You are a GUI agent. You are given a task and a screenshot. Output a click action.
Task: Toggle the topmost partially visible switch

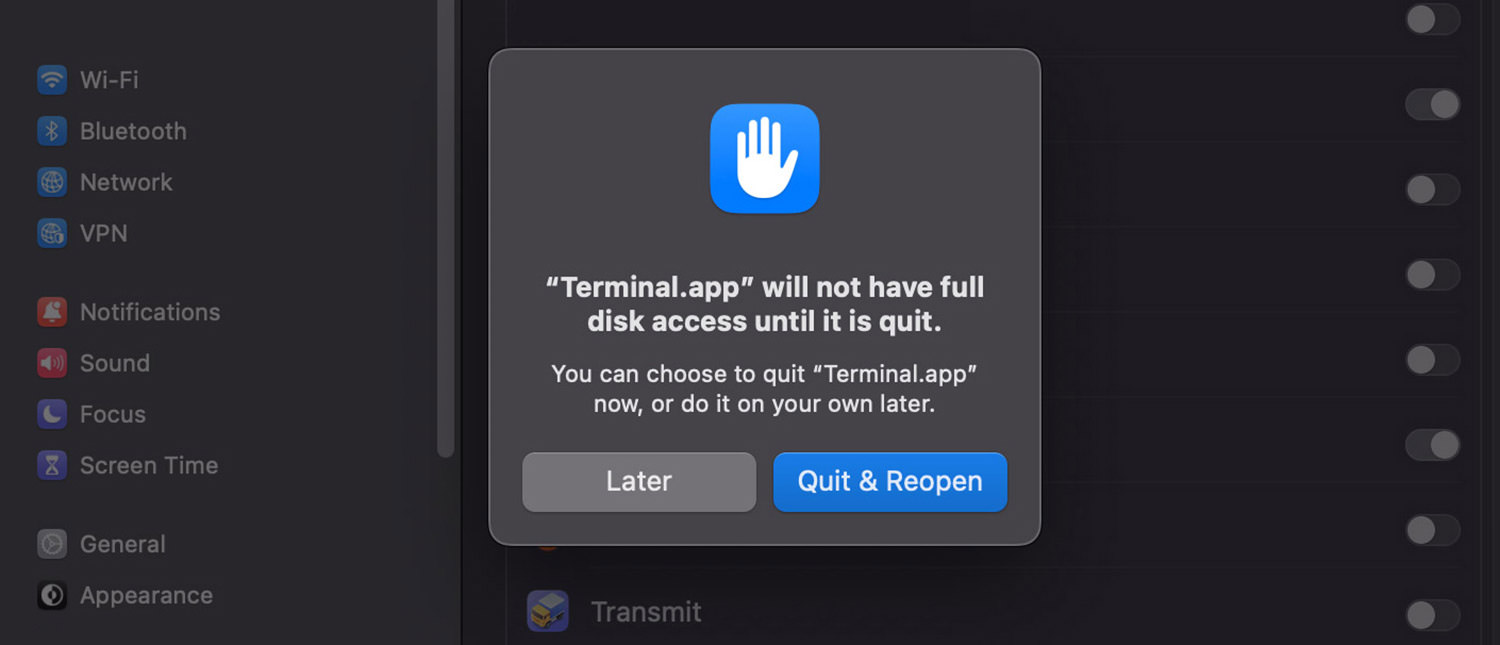tap(1432, 19)
